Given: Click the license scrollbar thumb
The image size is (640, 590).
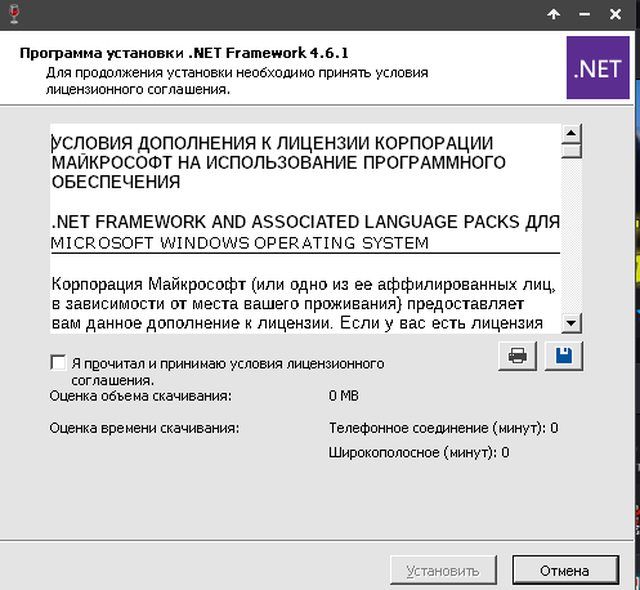Looking at the screenshot, I should pos(571,150).
